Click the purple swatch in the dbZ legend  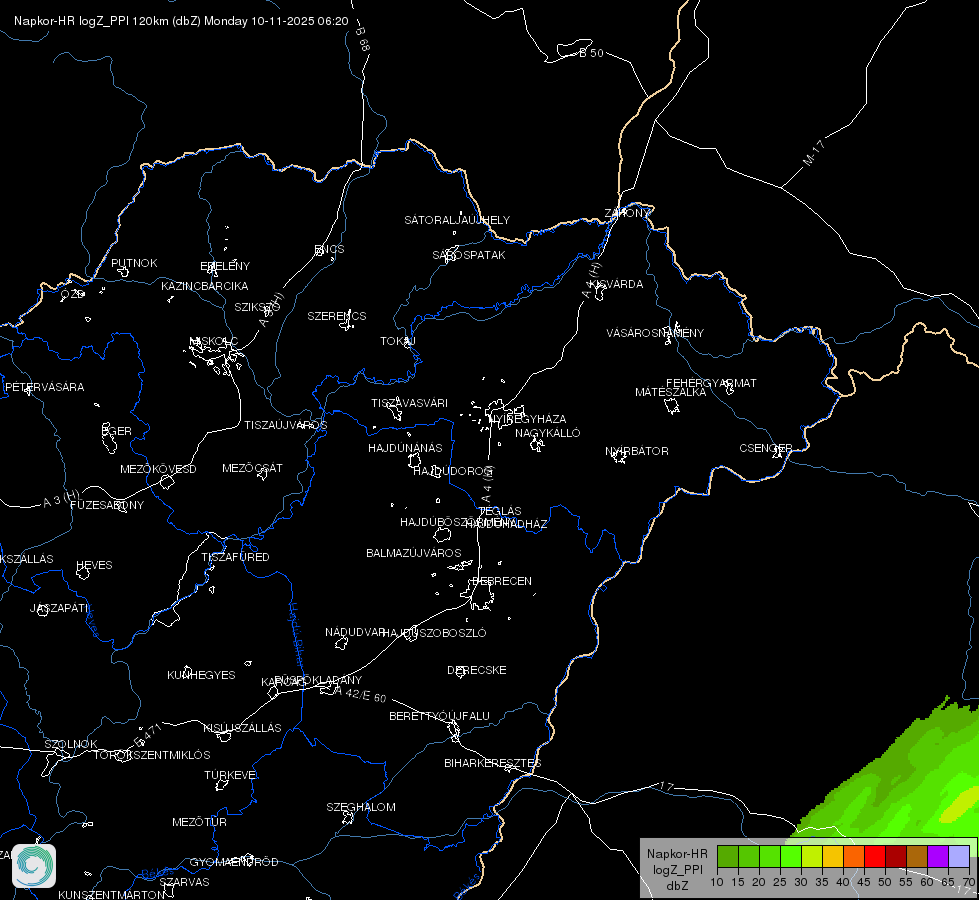click(938, 857)
